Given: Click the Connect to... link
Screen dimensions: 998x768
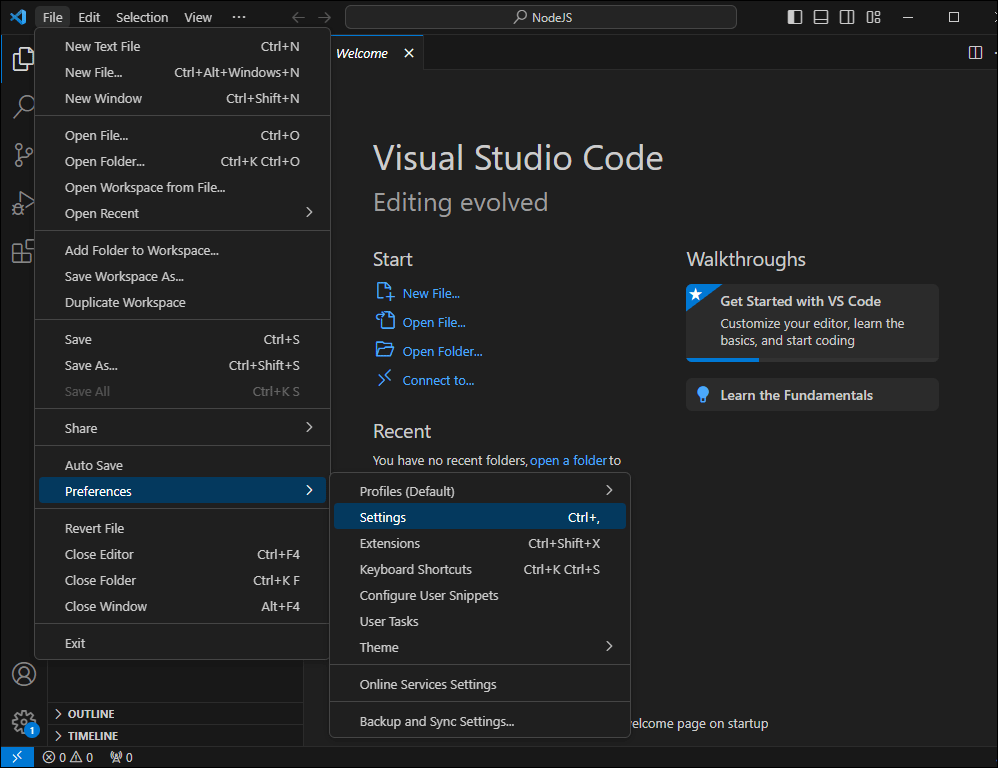Looking at the screenshot, I should tap(438, 381).
